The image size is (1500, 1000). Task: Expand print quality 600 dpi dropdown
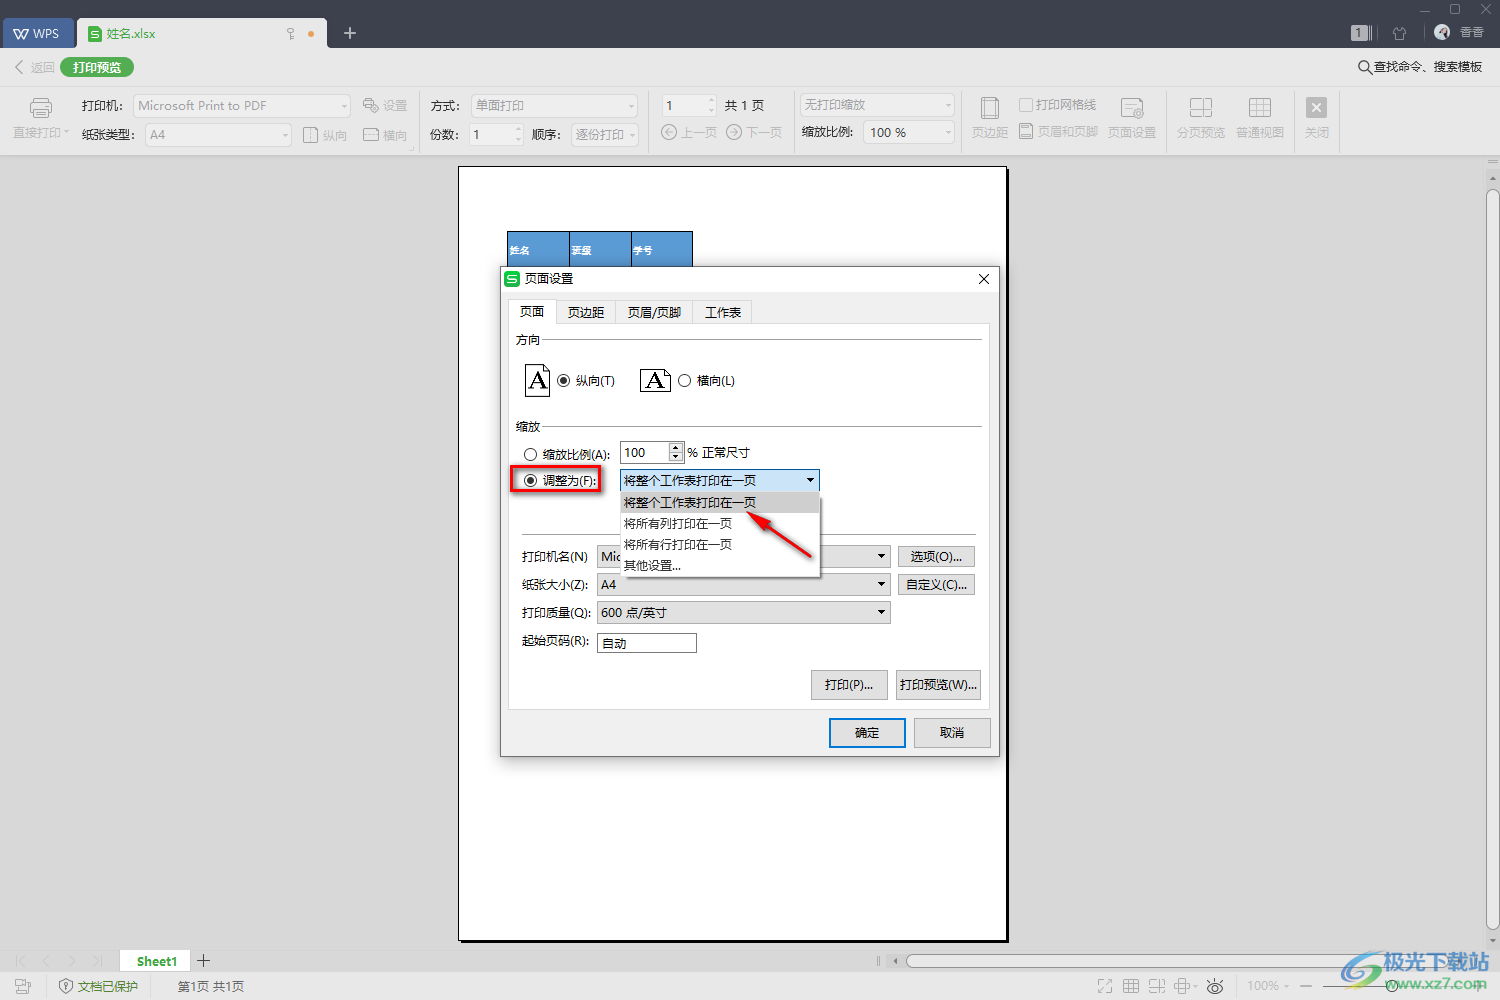tap(743, 612)
